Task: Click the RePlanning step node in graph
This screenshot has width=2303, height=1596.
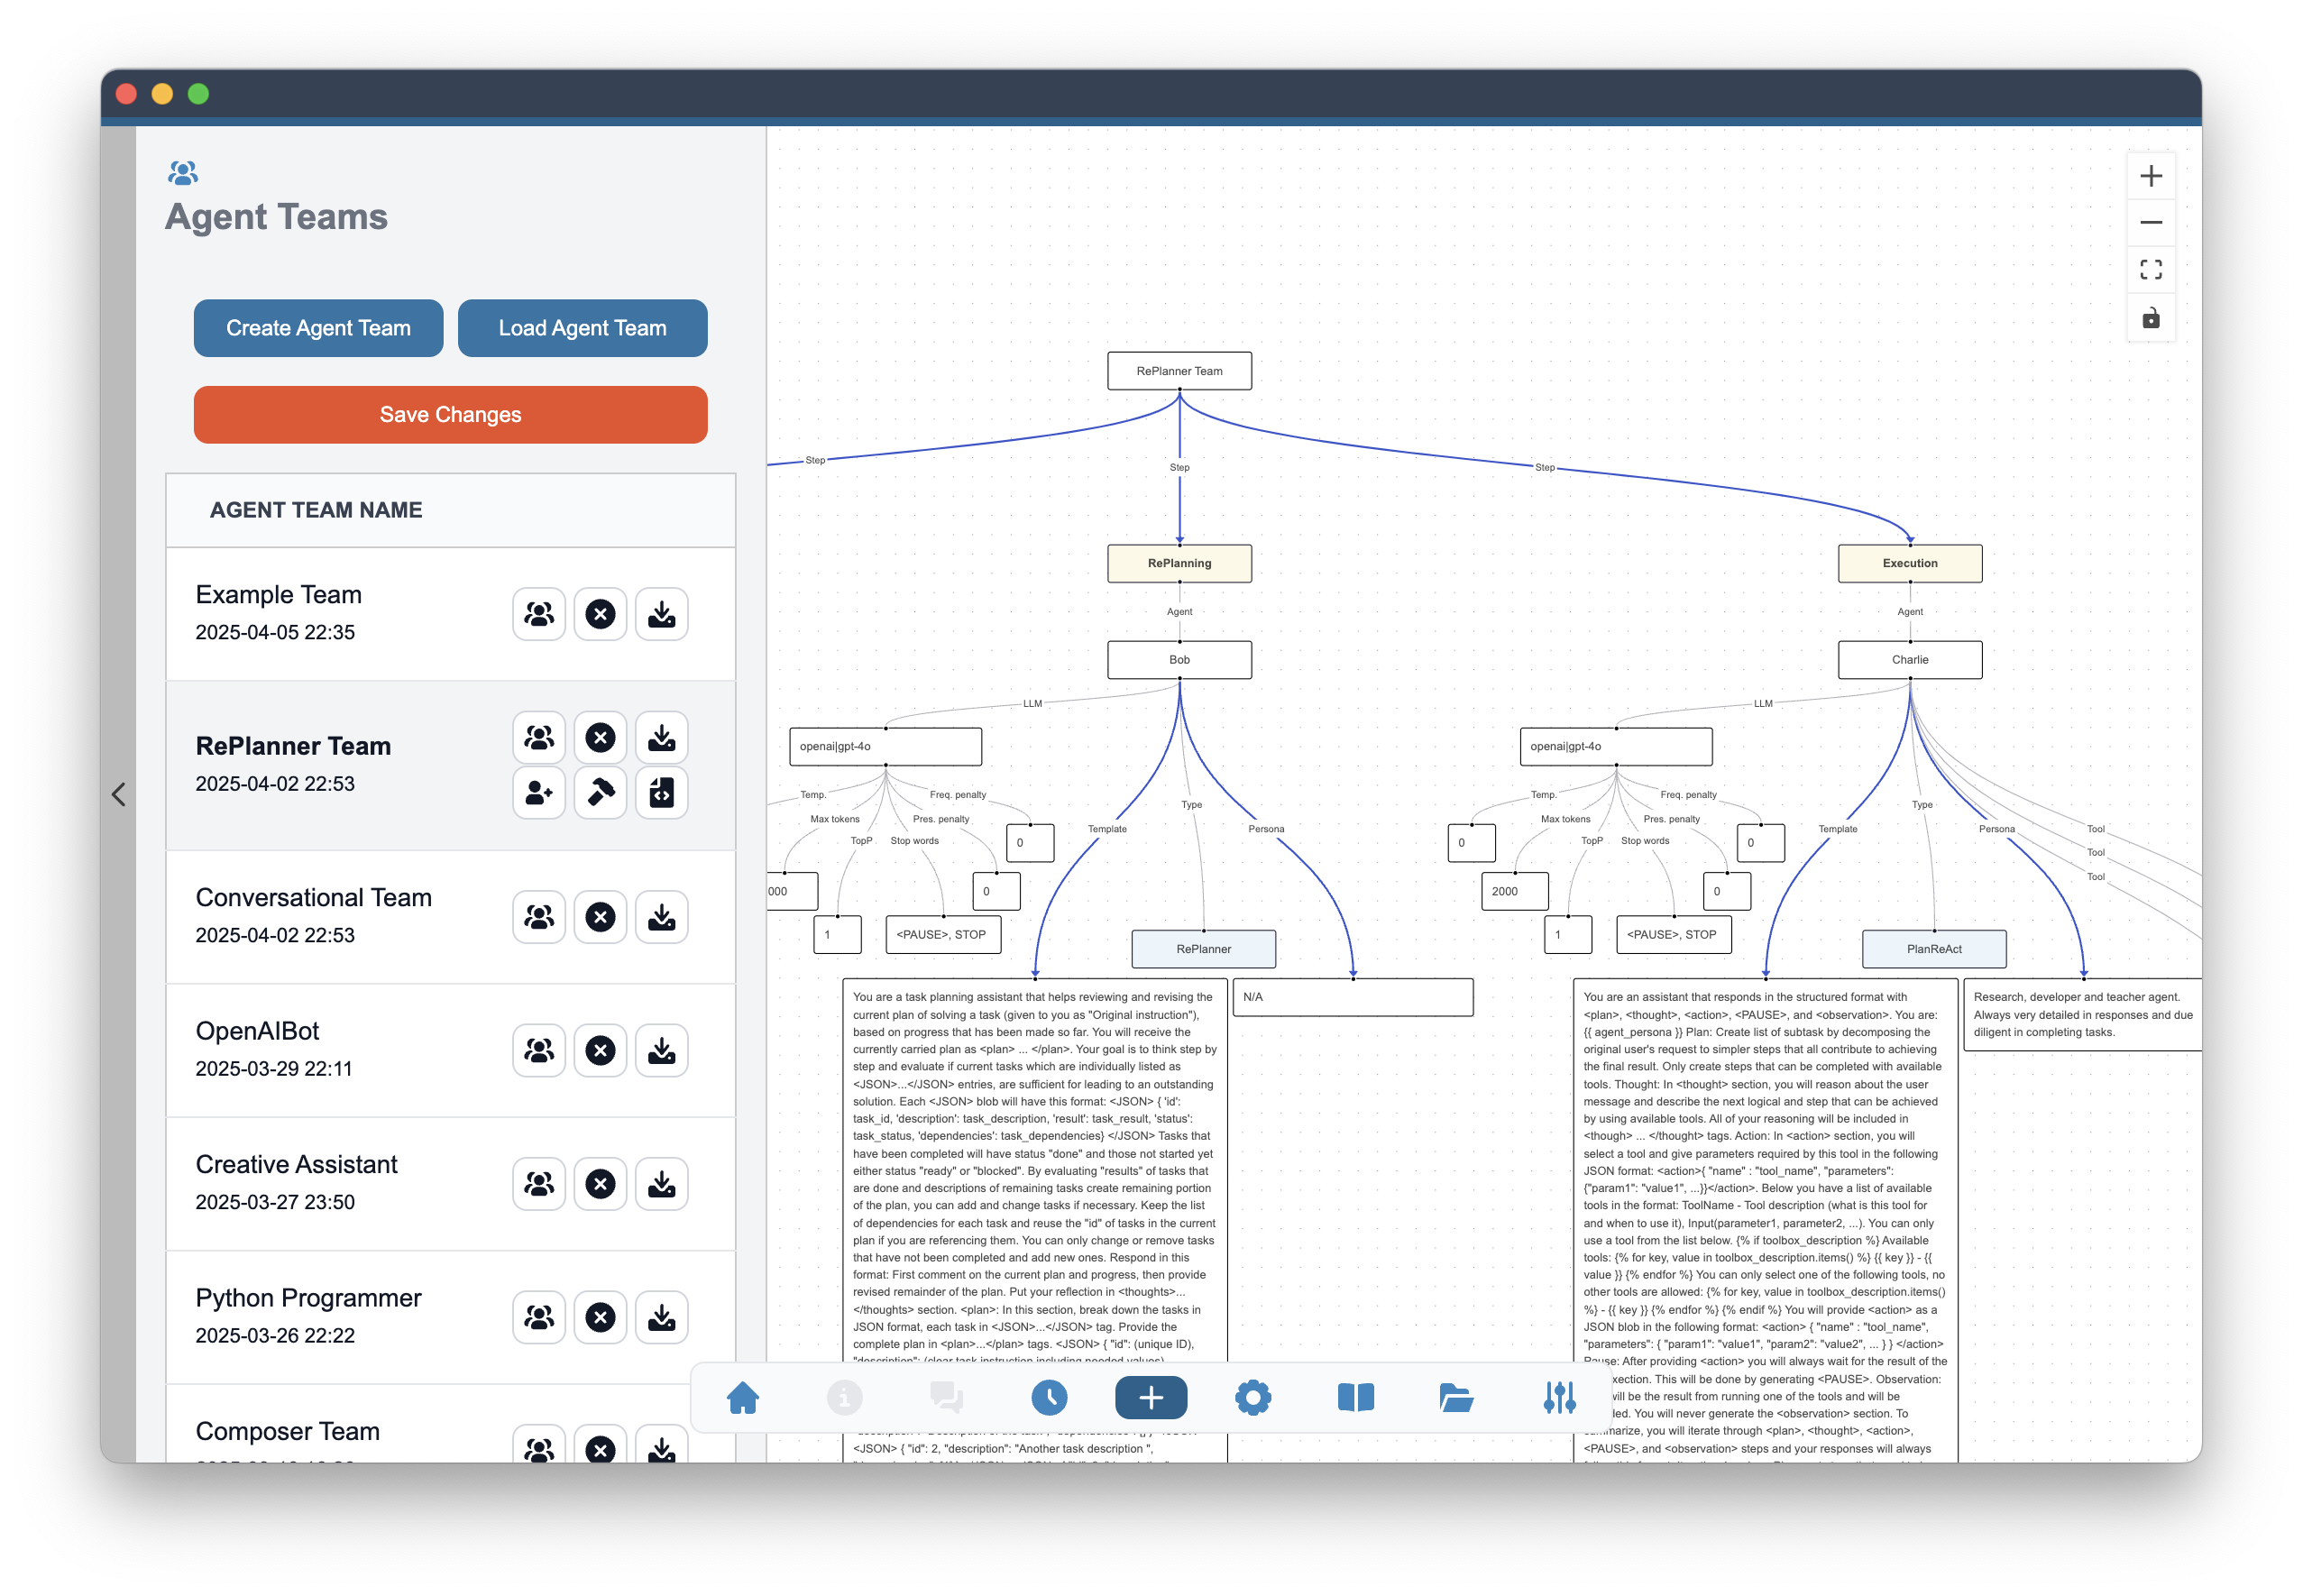Action: pyautogui.click(x=1179, y=563)
